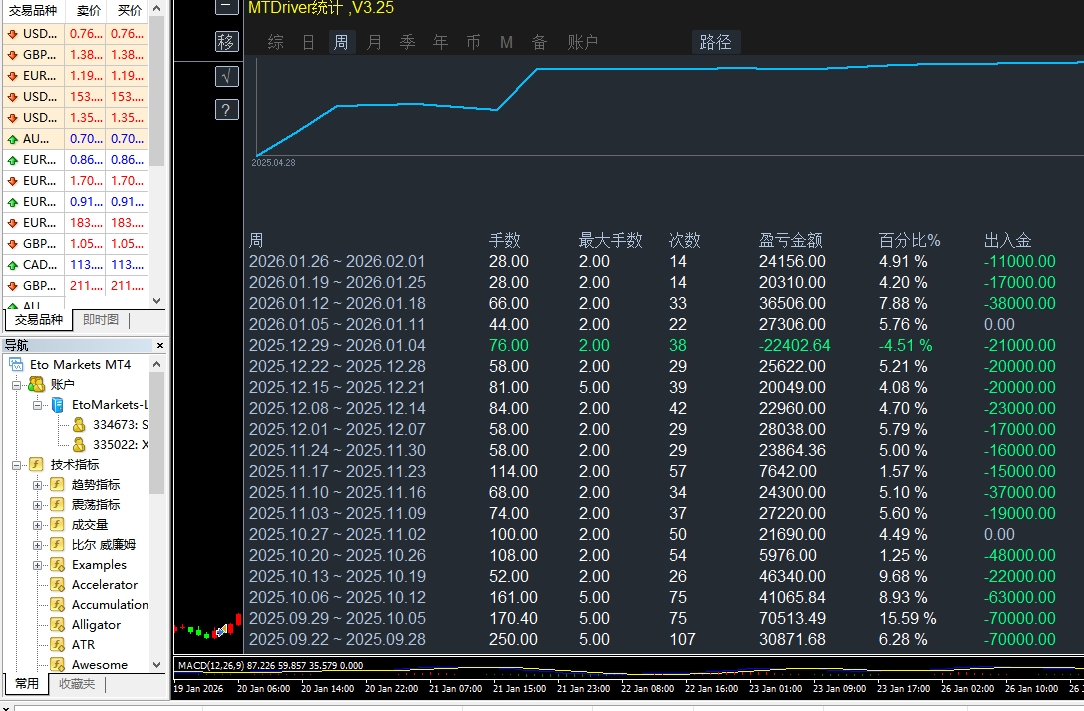Select account 335022 in navigator
The height and width of the screenshot is (711, 1084).
[120, 445]
